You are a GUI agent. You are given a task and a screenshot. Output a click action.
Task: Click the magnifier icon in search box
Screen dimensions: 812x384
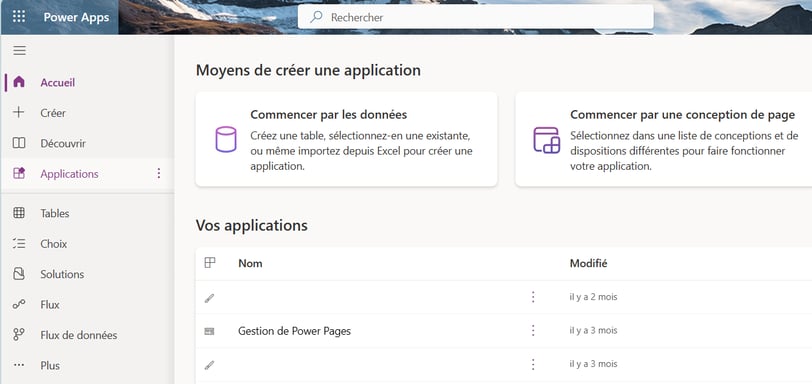pyautogui.click(x=316, y=17)
